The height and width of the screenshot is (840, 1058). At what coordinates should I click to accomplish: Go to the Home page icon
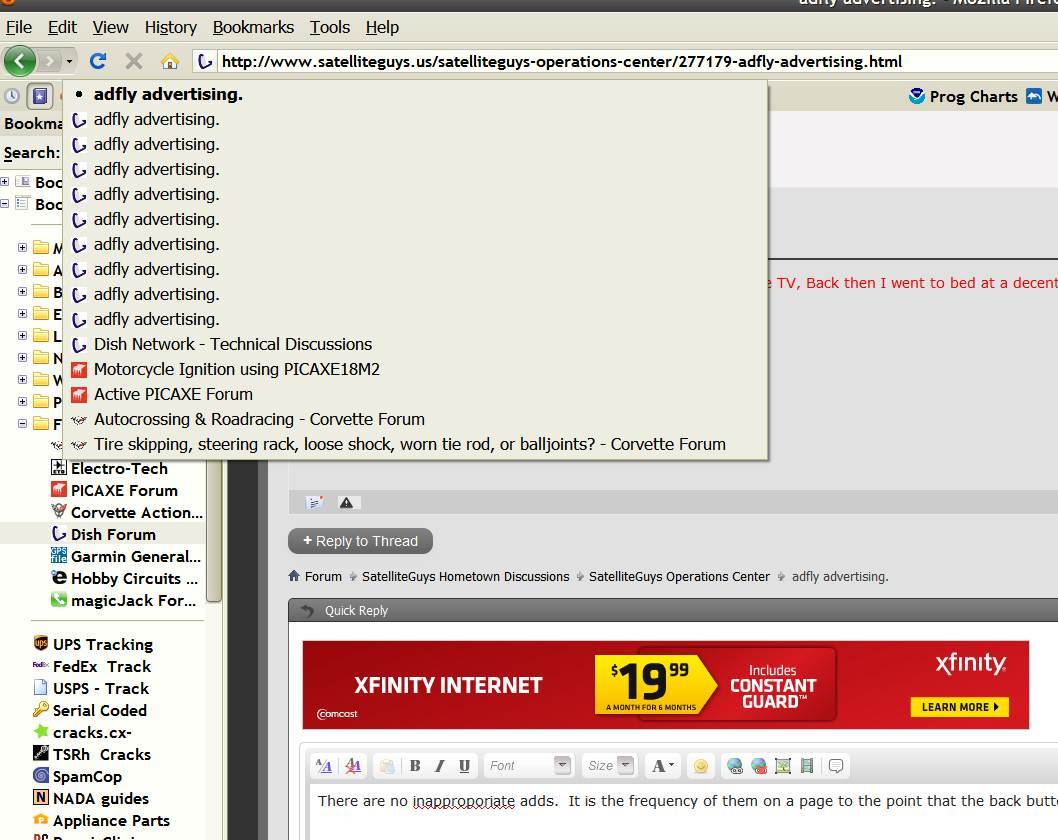click(169, 61)
